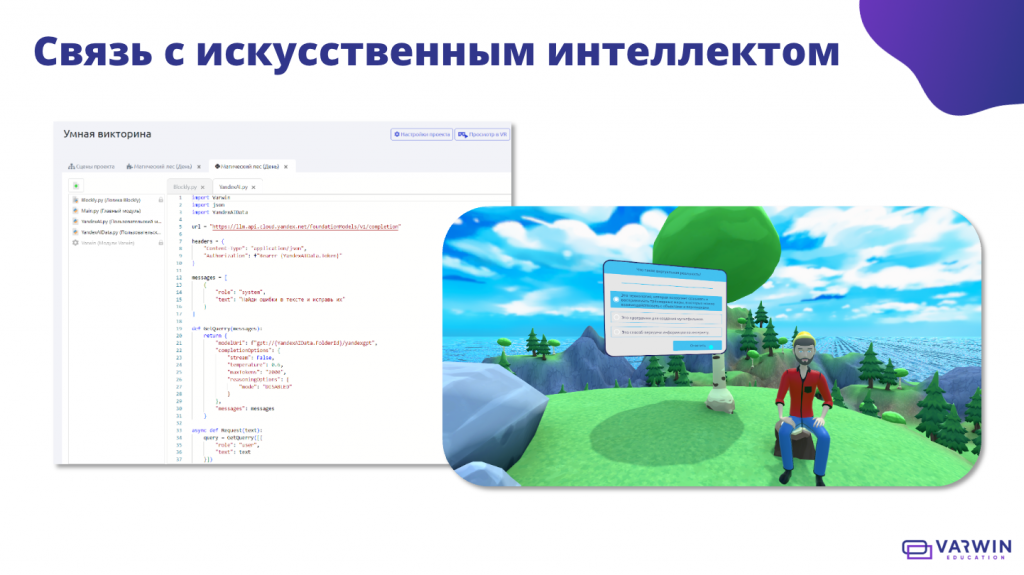Click file icon of YandexAIData.py
The image size is (1024, 575).
[75, 232]
